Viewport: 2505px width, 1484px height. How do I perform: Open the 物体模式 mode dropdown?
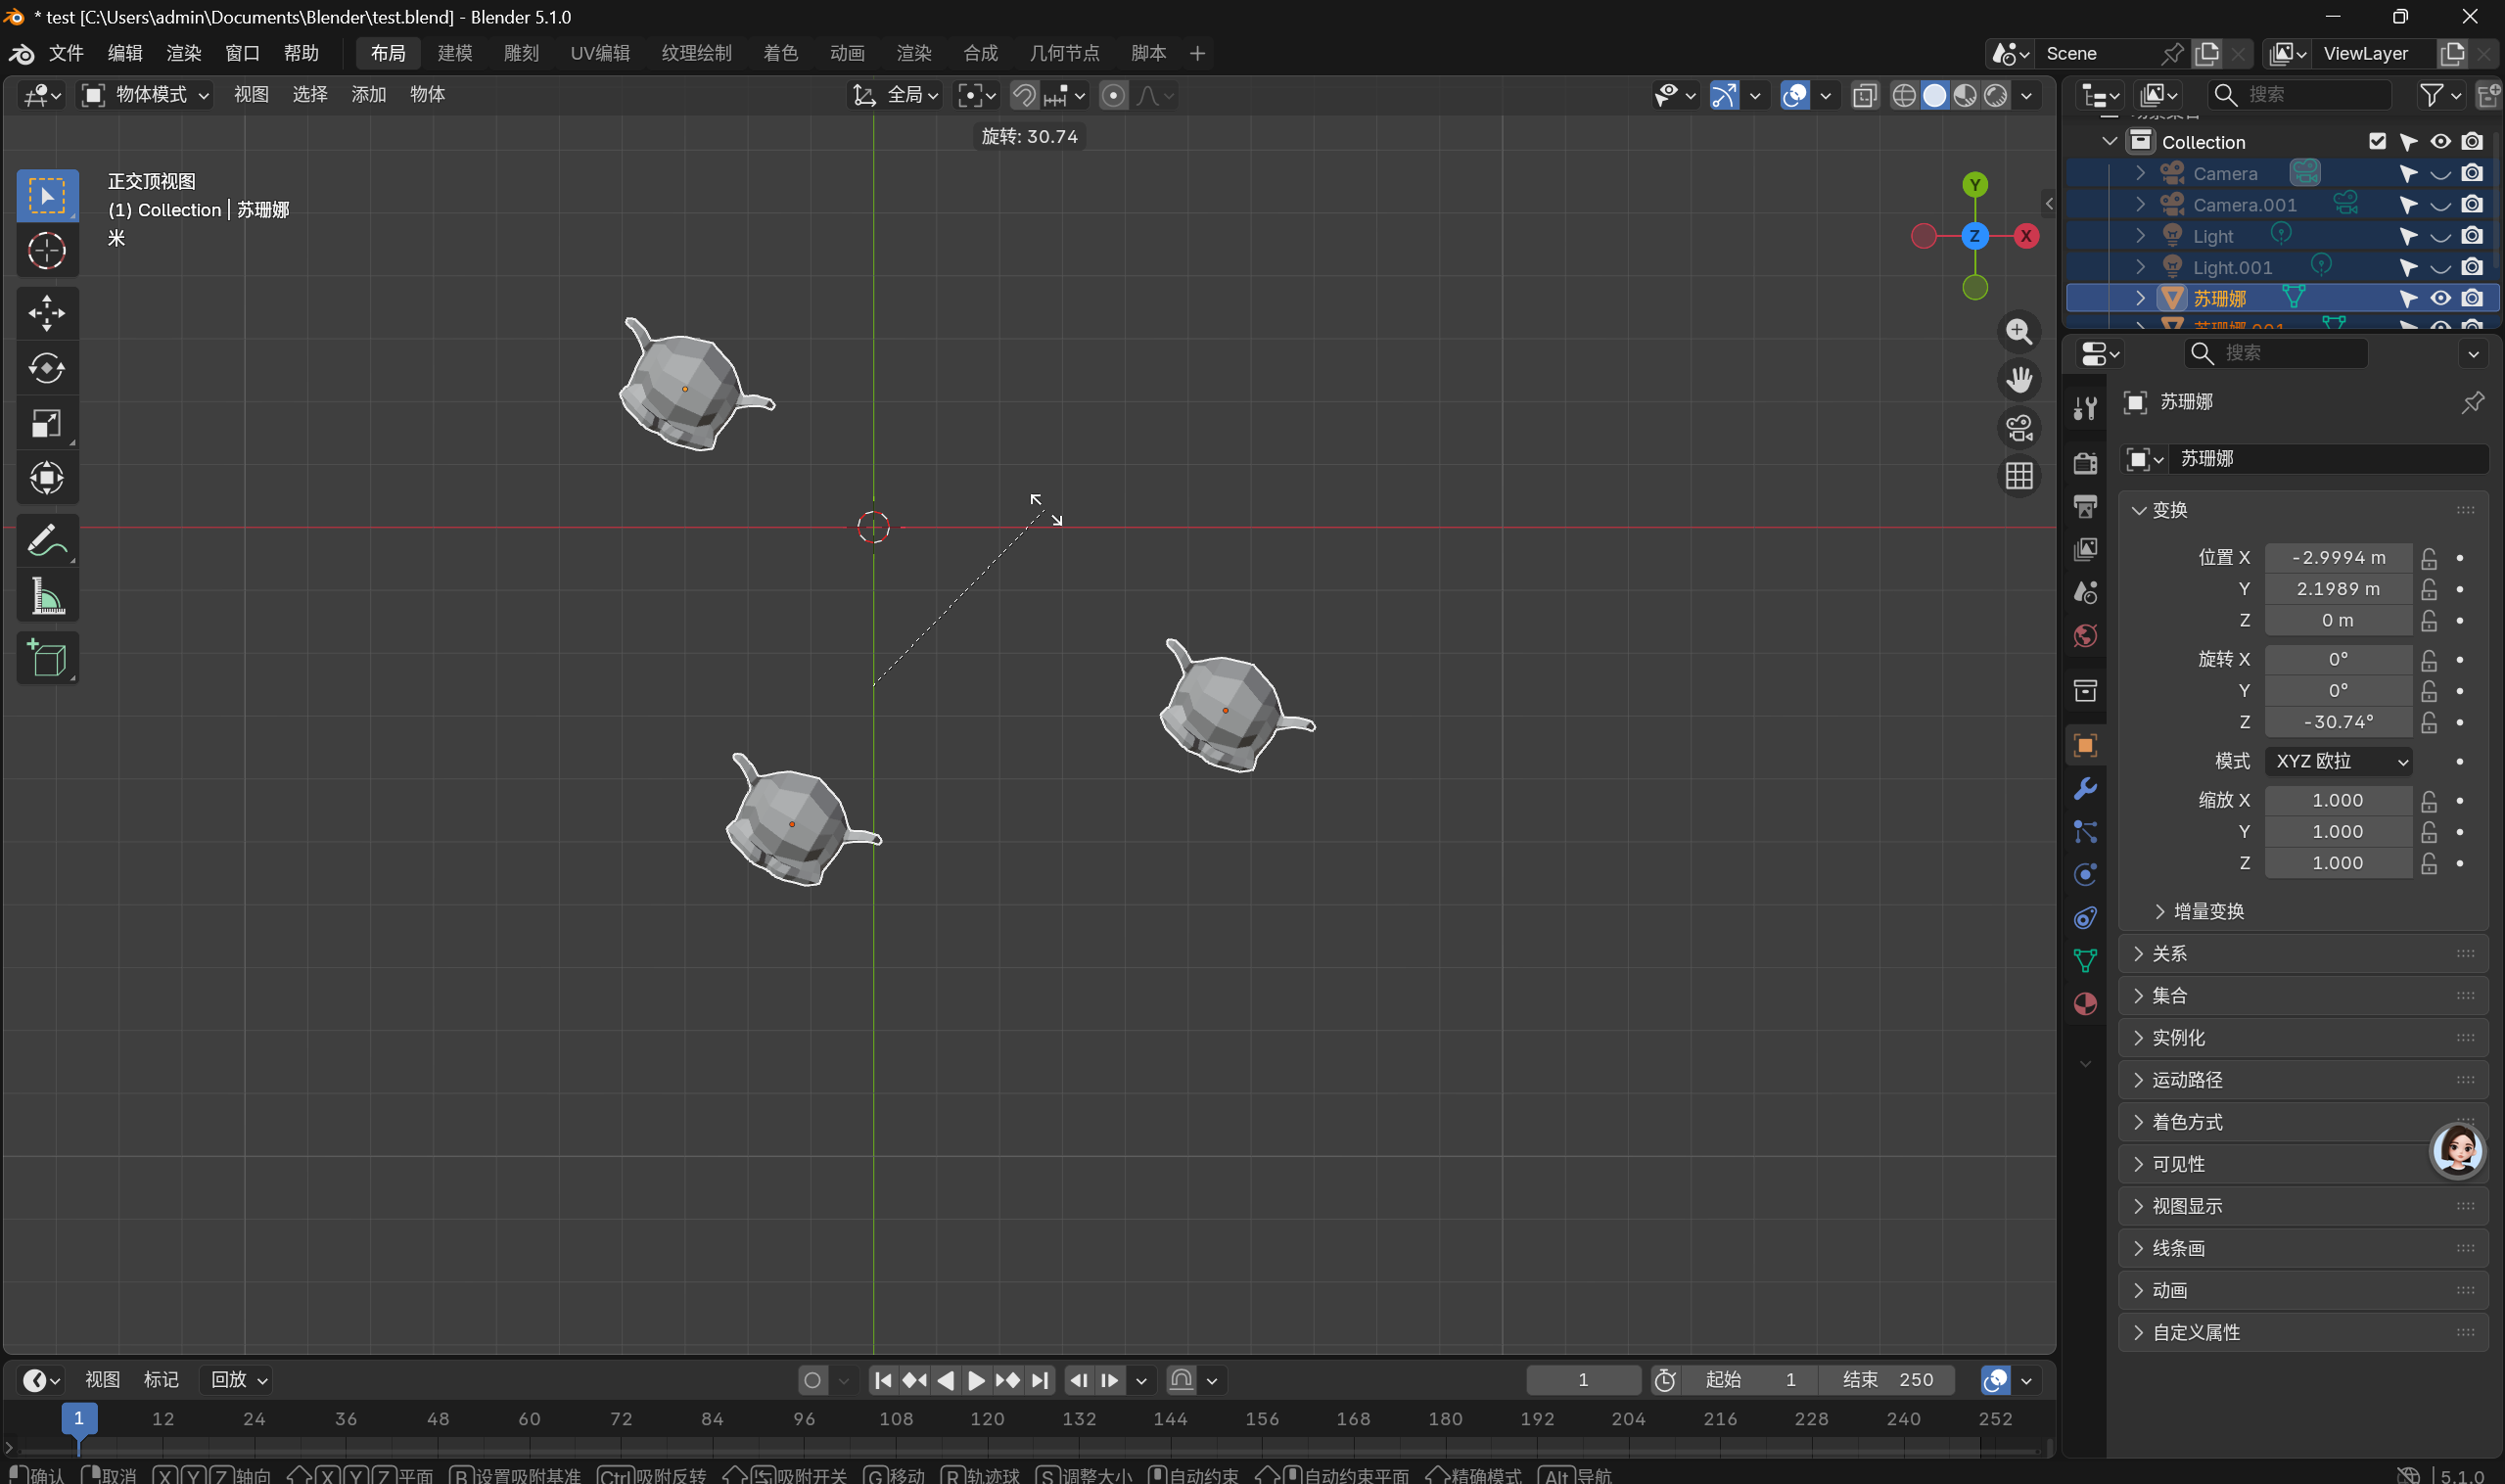click(146, 95)
